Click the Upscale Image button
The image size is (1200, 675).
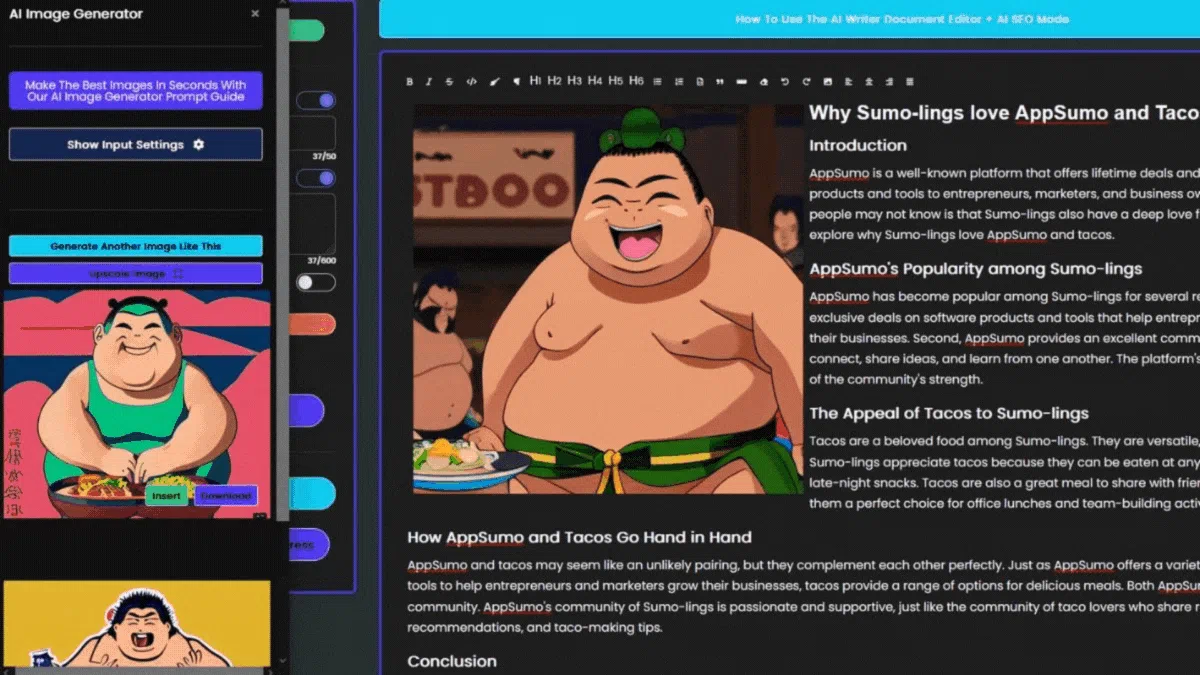(136, 273)
